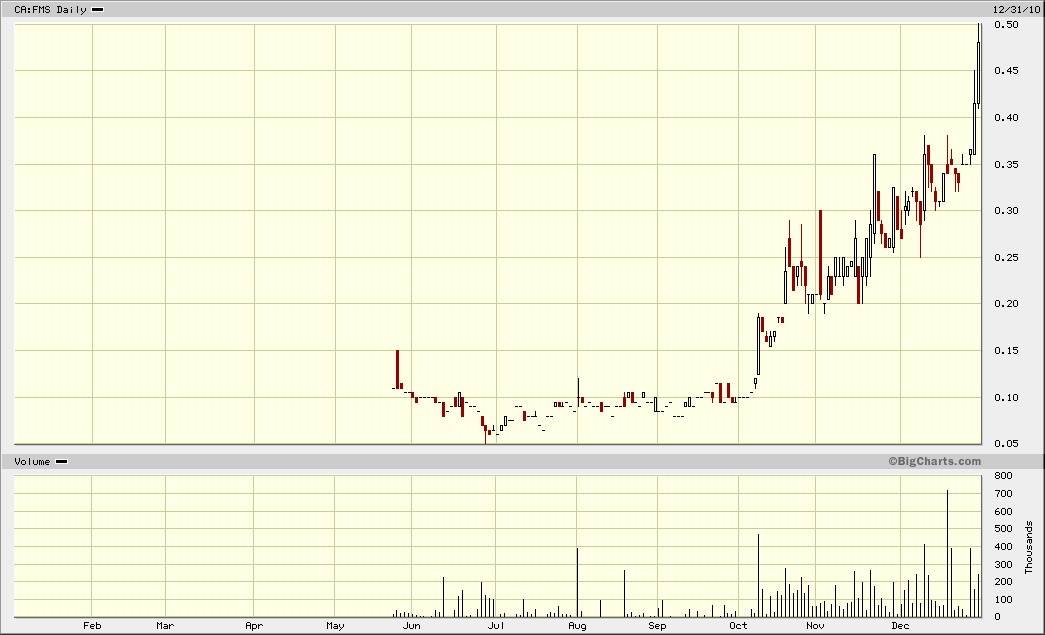Click the 800 volume axis label

tap(1003, 476)
